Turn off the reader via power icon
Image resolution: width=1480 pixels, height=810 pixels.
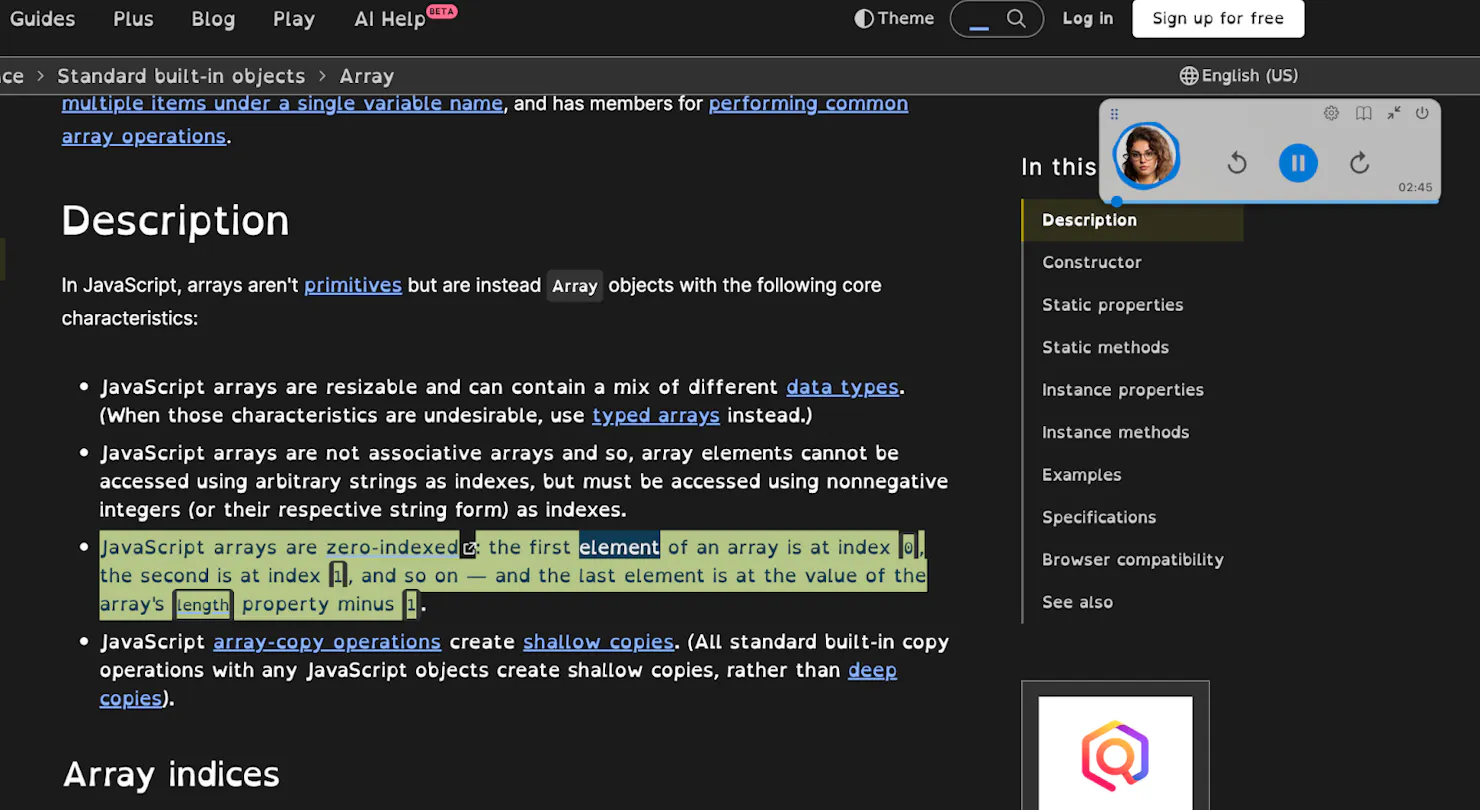pyautogui.click(x=1422, y=113)
